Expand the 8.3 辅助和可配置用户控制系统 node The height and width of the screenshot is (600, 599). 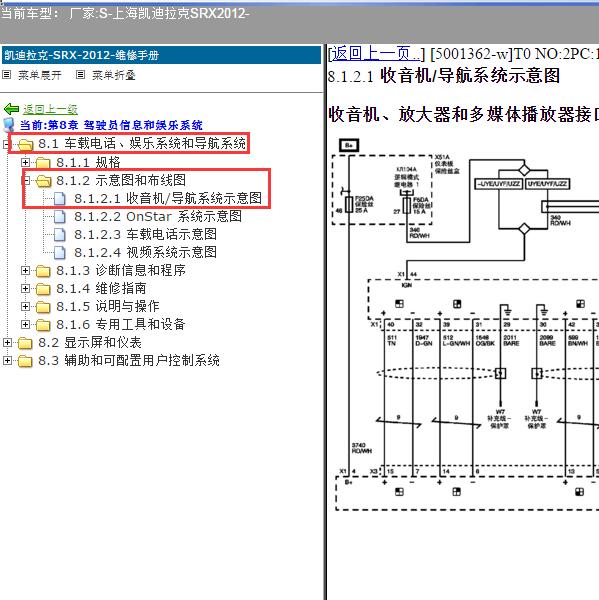[x=7, y=360]
